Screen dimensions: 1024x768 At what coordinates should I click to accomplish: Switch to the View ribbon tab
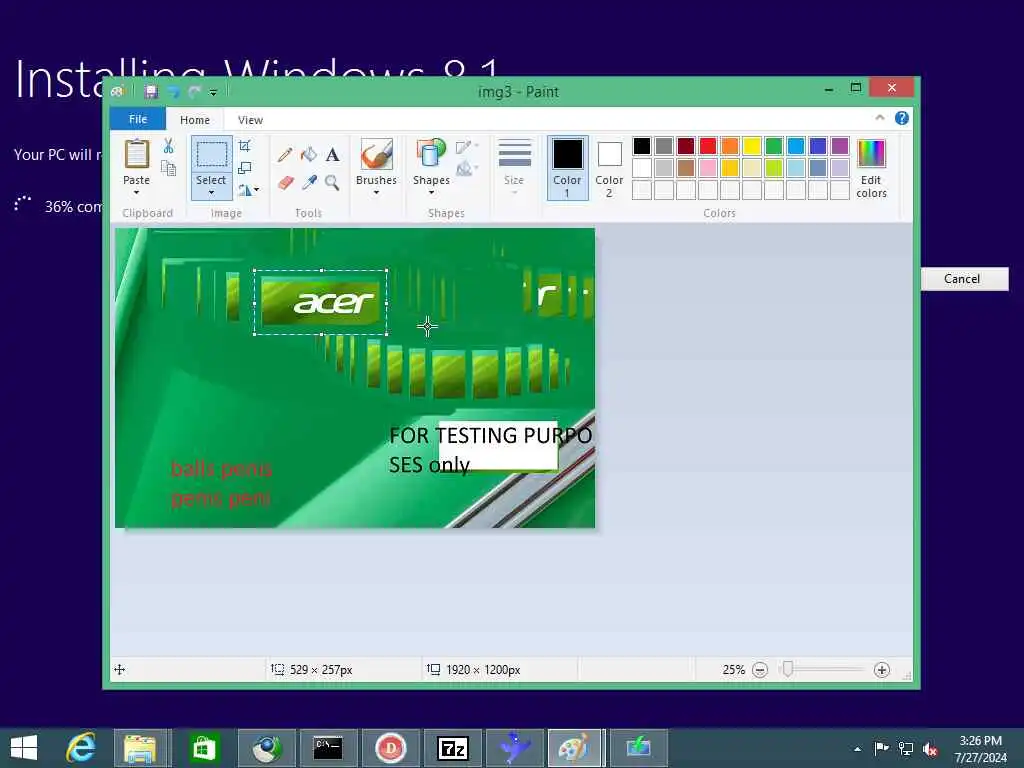pos(250,120)
